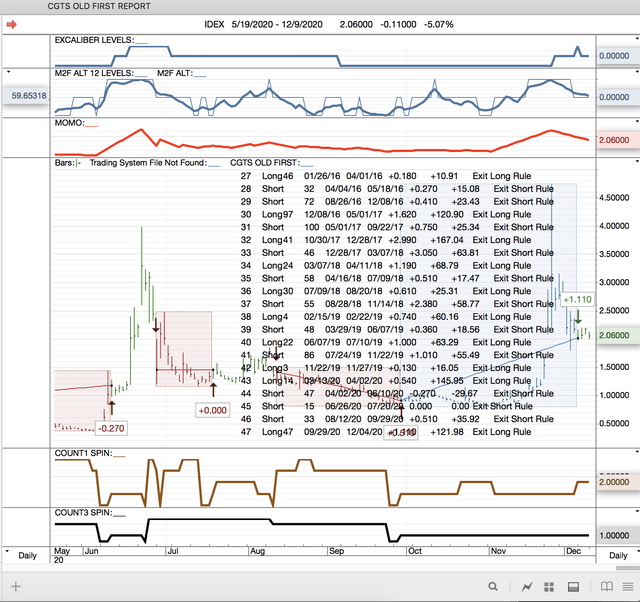Open main price panel menu triangle
This screenshot has height=602, width=640.
click(x=637, y=162)
